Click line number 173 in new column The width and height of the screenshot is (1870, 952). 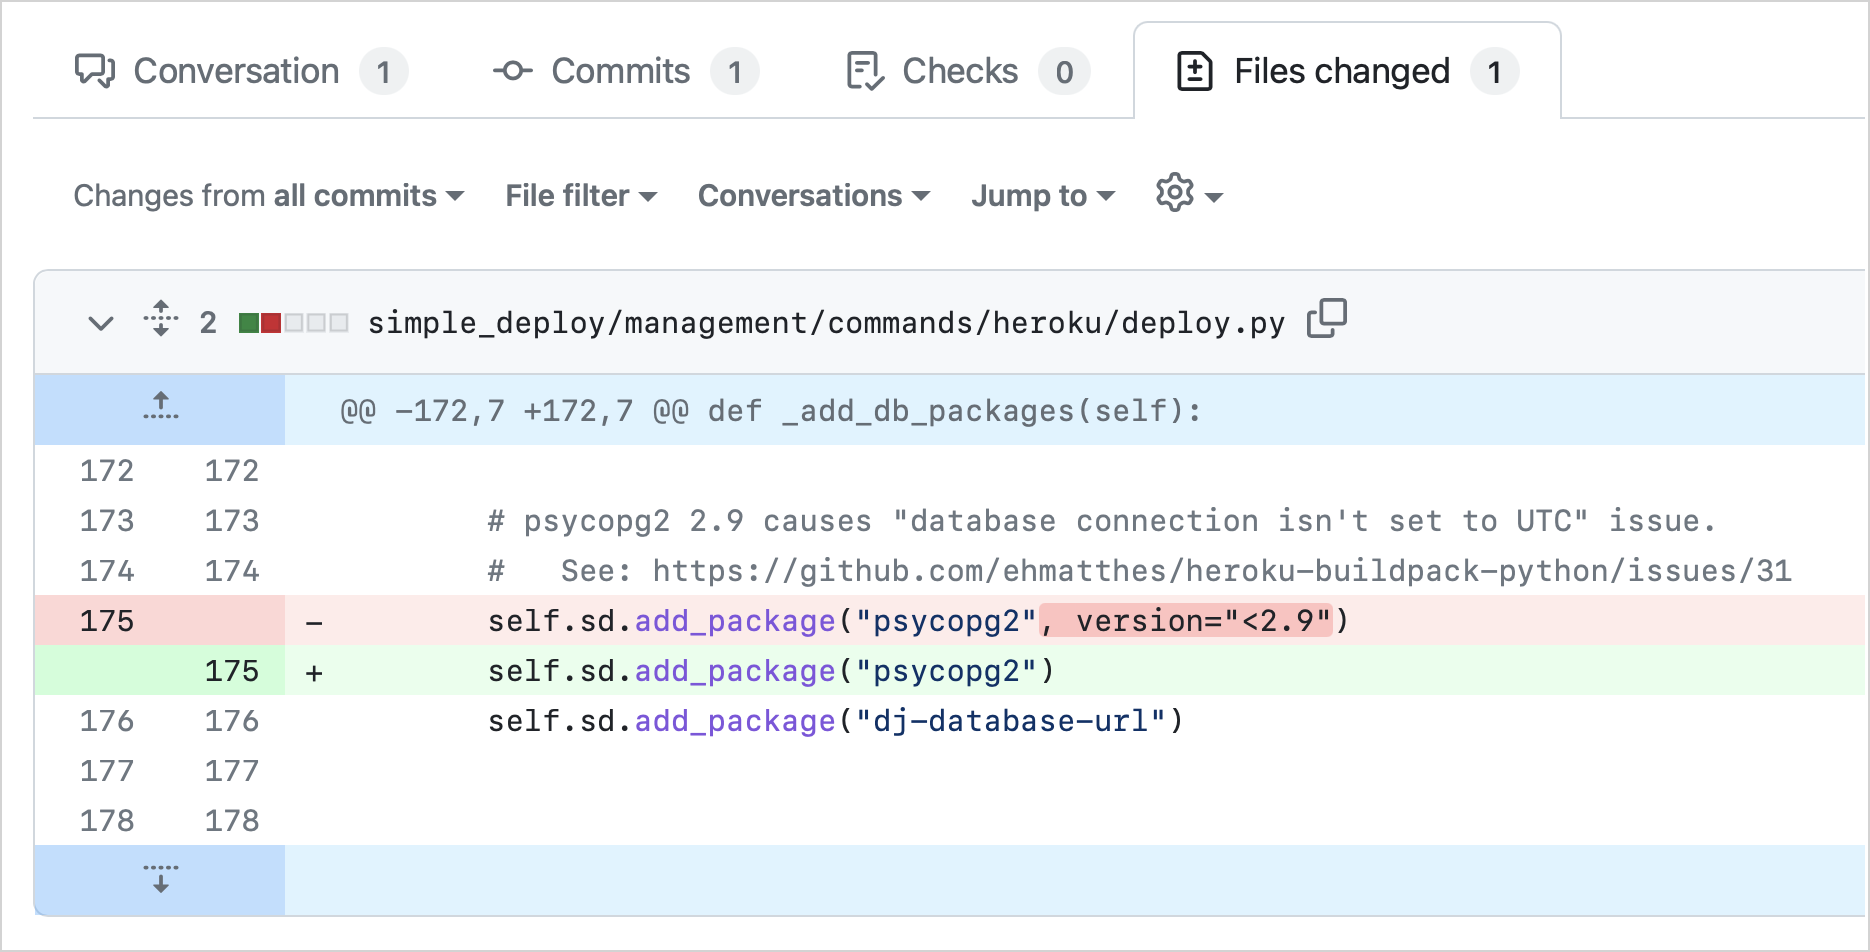coord(232,520)
